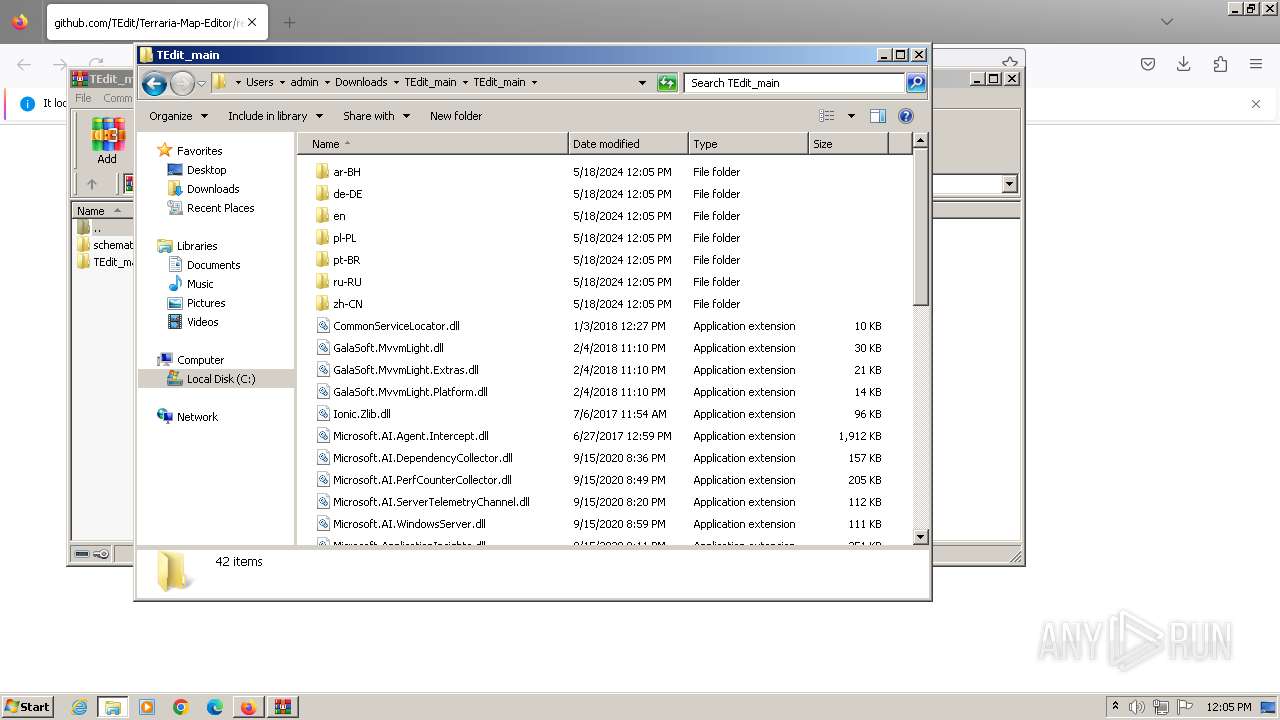This screenshot has height=720, width=1280.
Task: Click the Explorer Back navigation arrow
Action: coord(154,83)
